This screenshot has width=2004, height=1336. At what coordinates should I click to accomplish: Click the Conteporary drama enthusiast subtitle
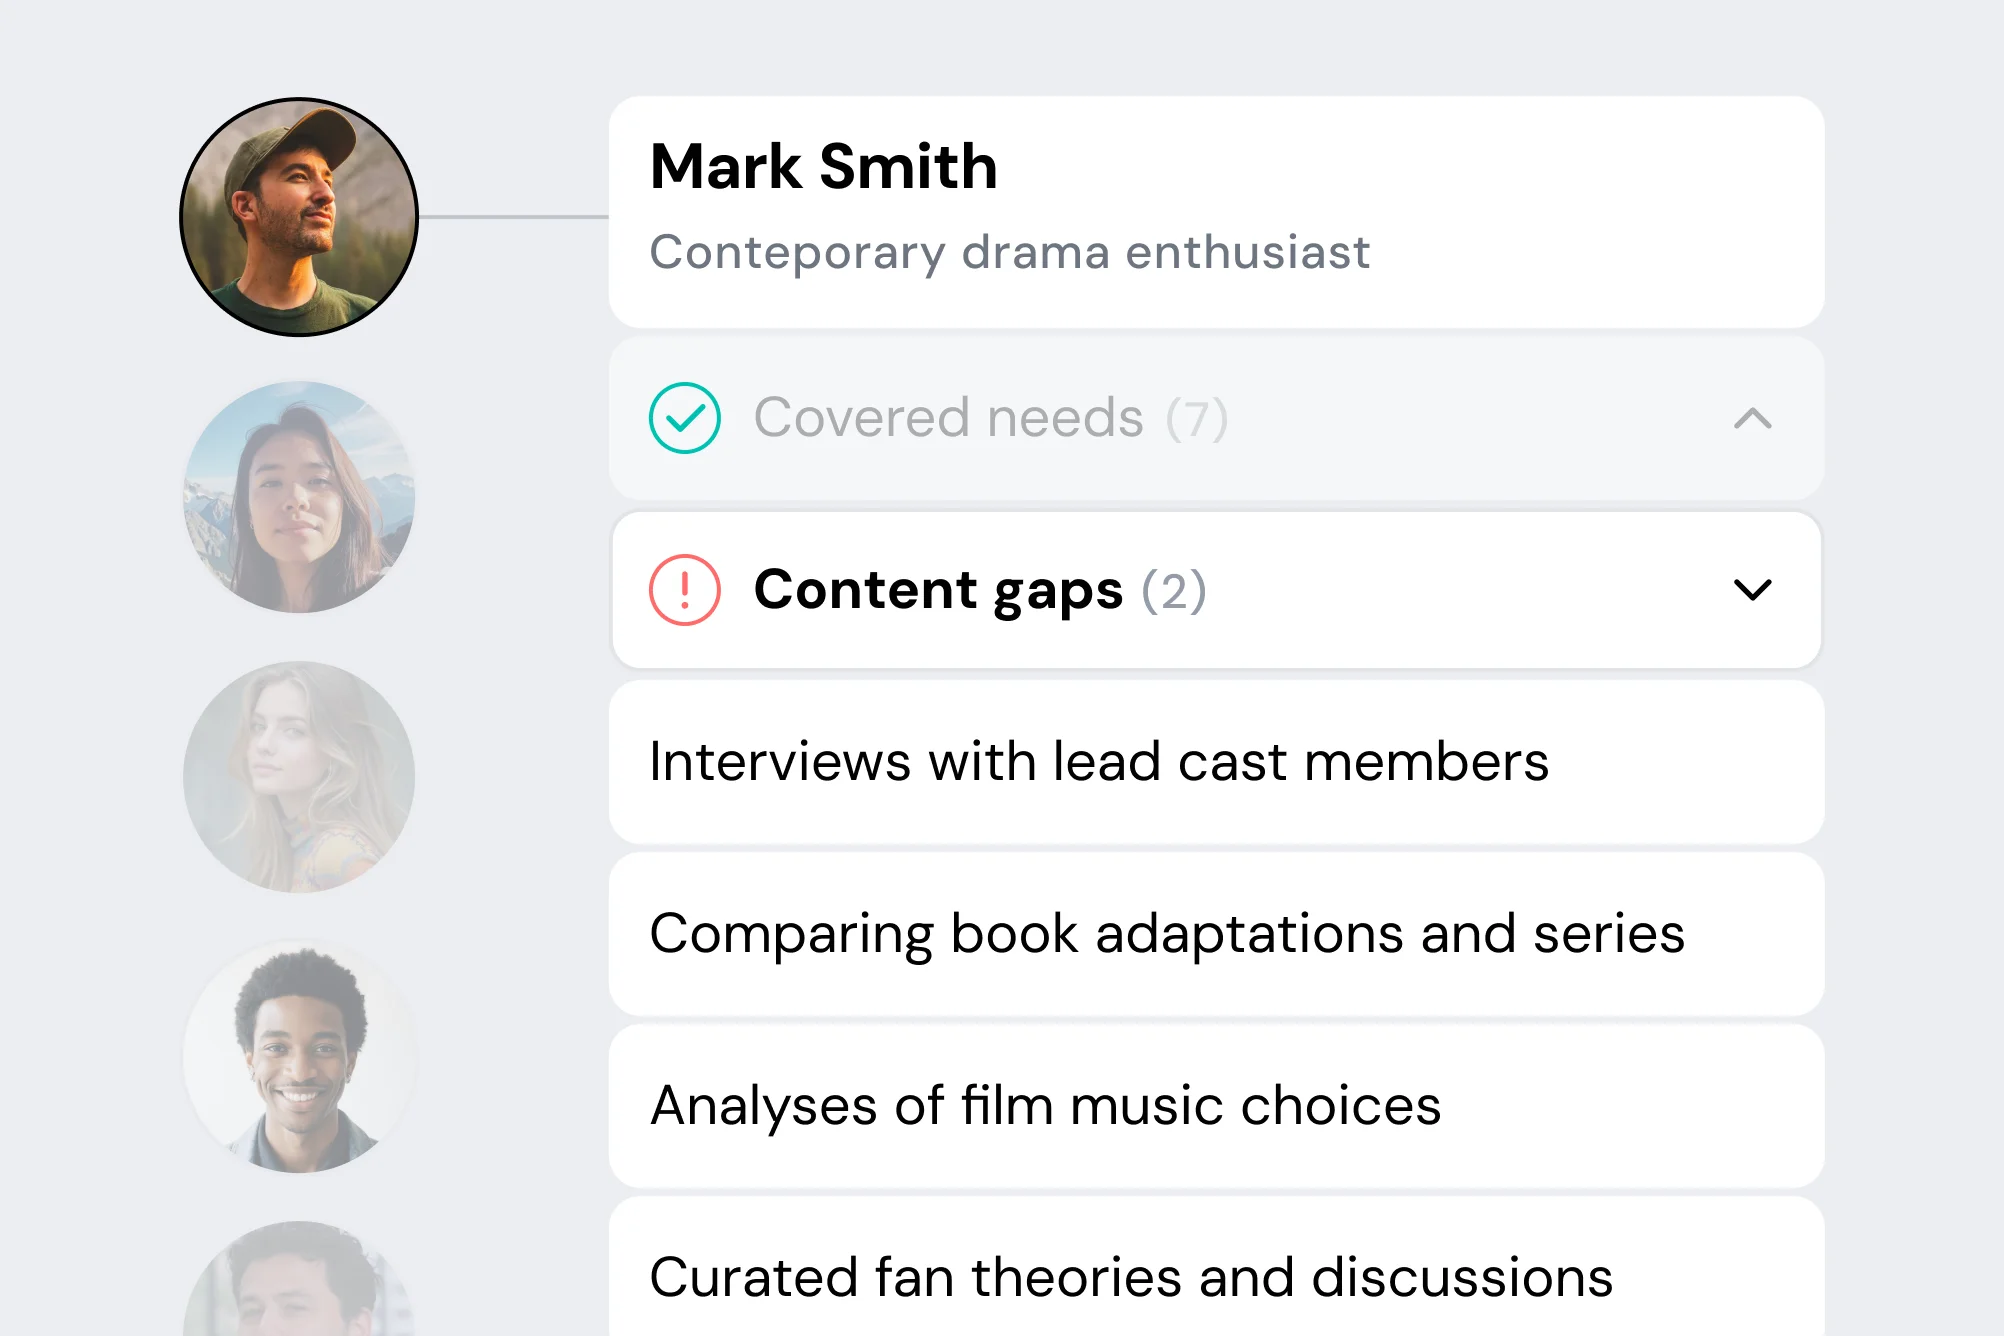pos(1010,252)
